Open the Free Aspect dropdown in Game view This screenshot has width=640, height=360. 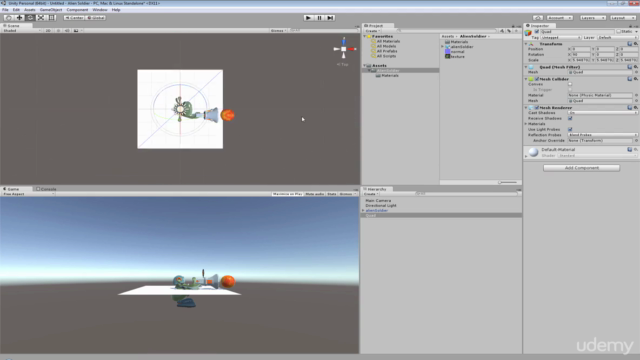pyautogui.click(x=29, y=194)
